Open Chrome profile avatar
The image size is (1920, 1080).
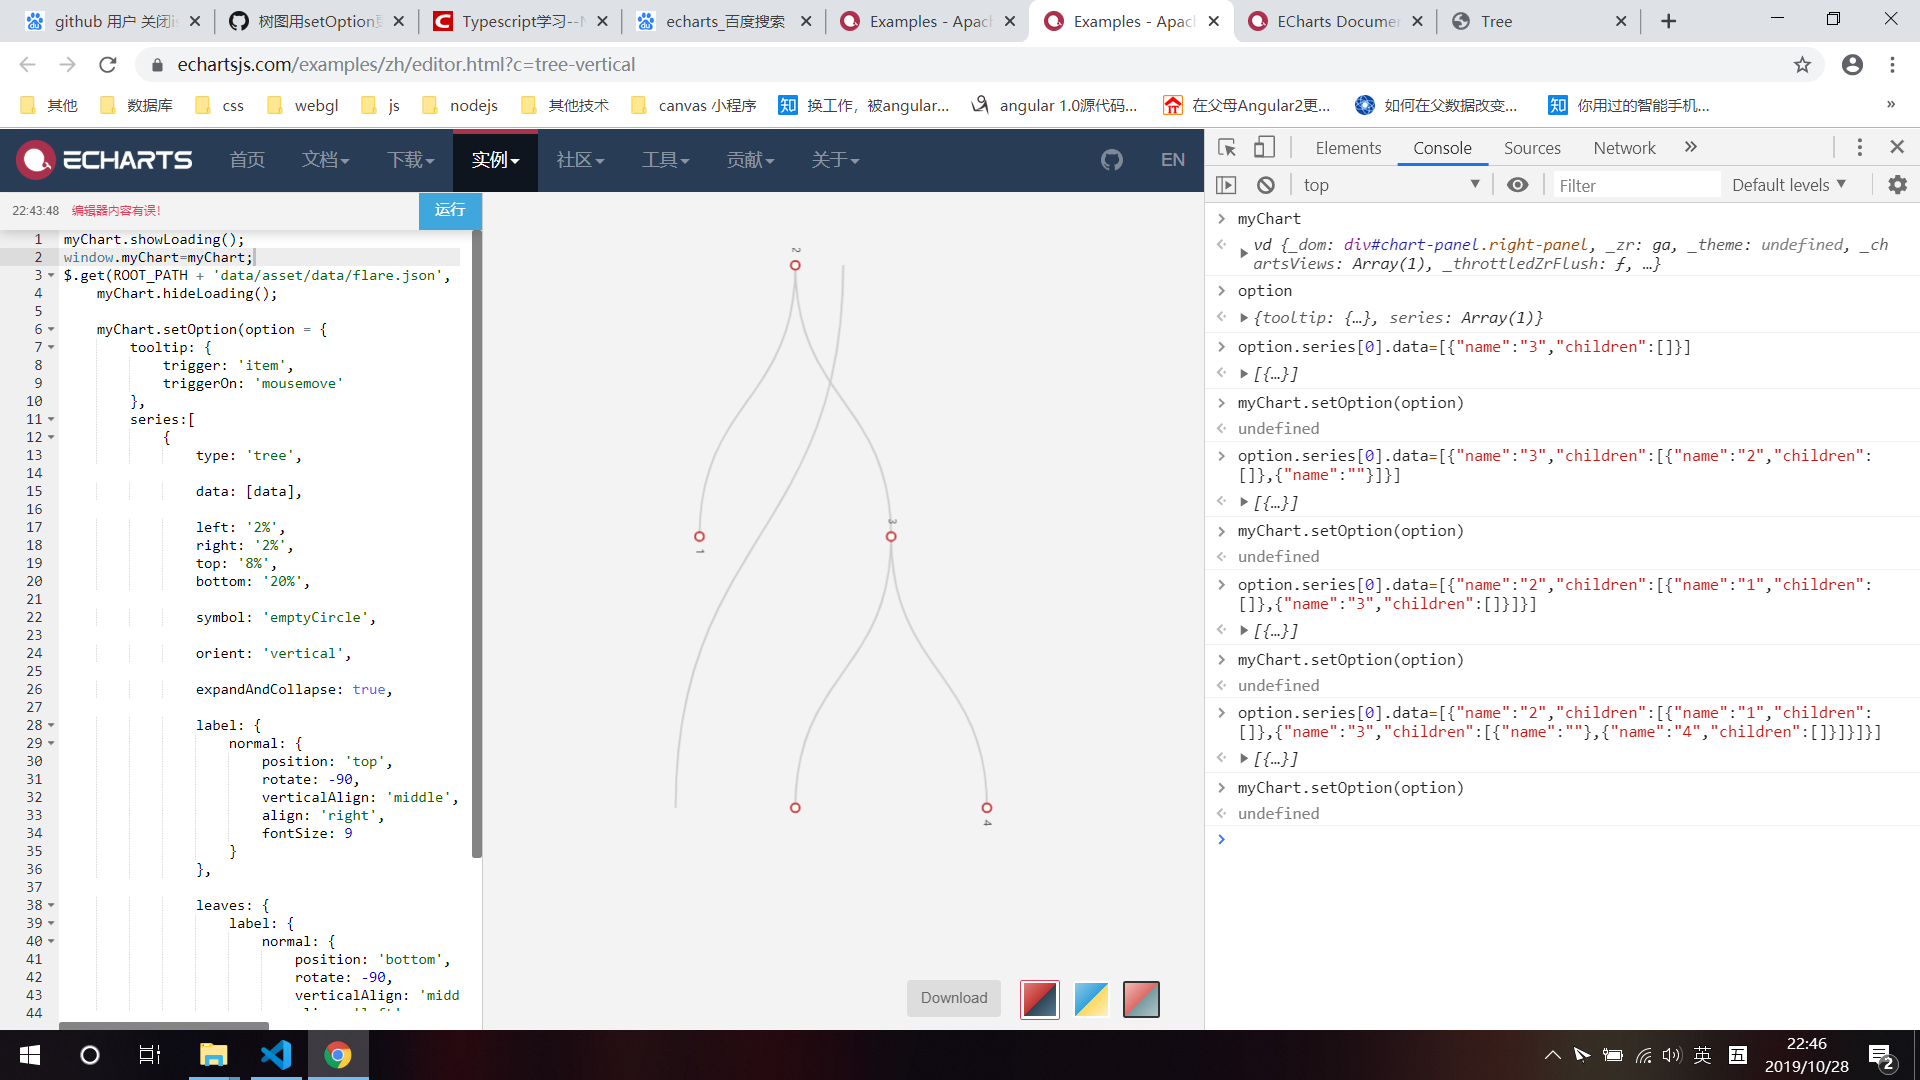click(x=1852, y=65)
